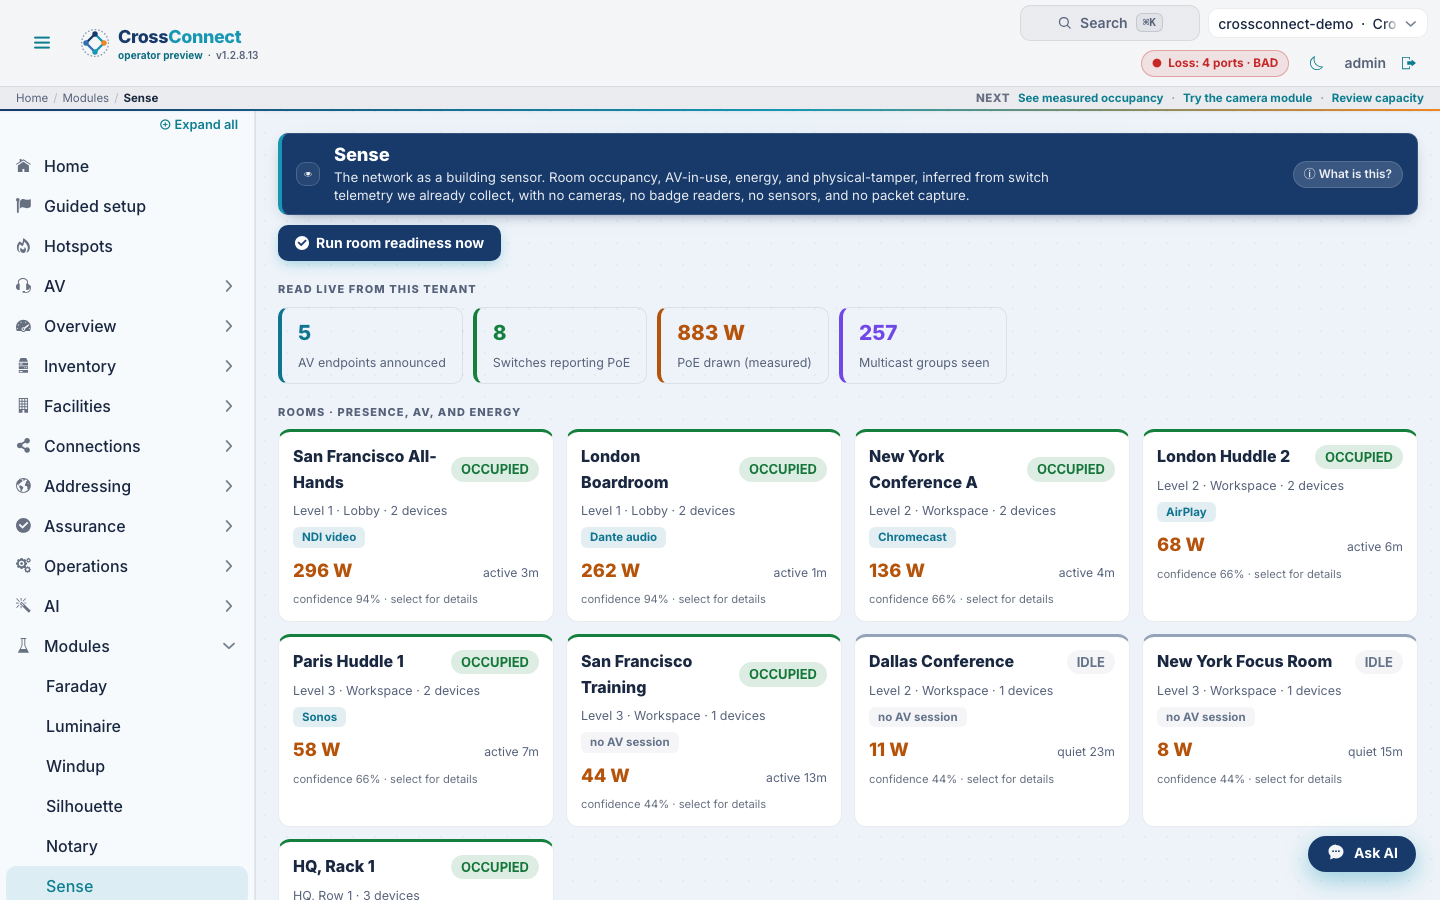The height and width of the screenshot is (900, 1440).
Task: Open the Ask AI chat button
Action: [x=1362, y=853]
